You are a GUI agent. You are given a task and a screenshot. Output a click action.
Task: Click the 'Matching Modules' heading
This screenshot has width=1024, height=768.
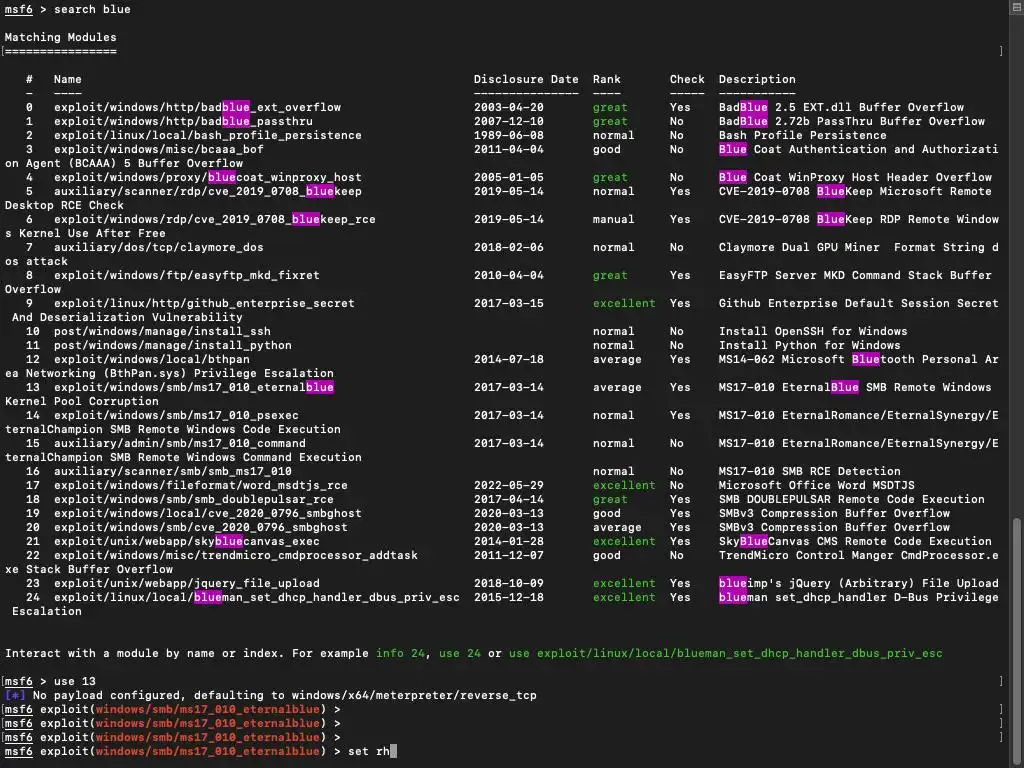click(x=61, y=38)
